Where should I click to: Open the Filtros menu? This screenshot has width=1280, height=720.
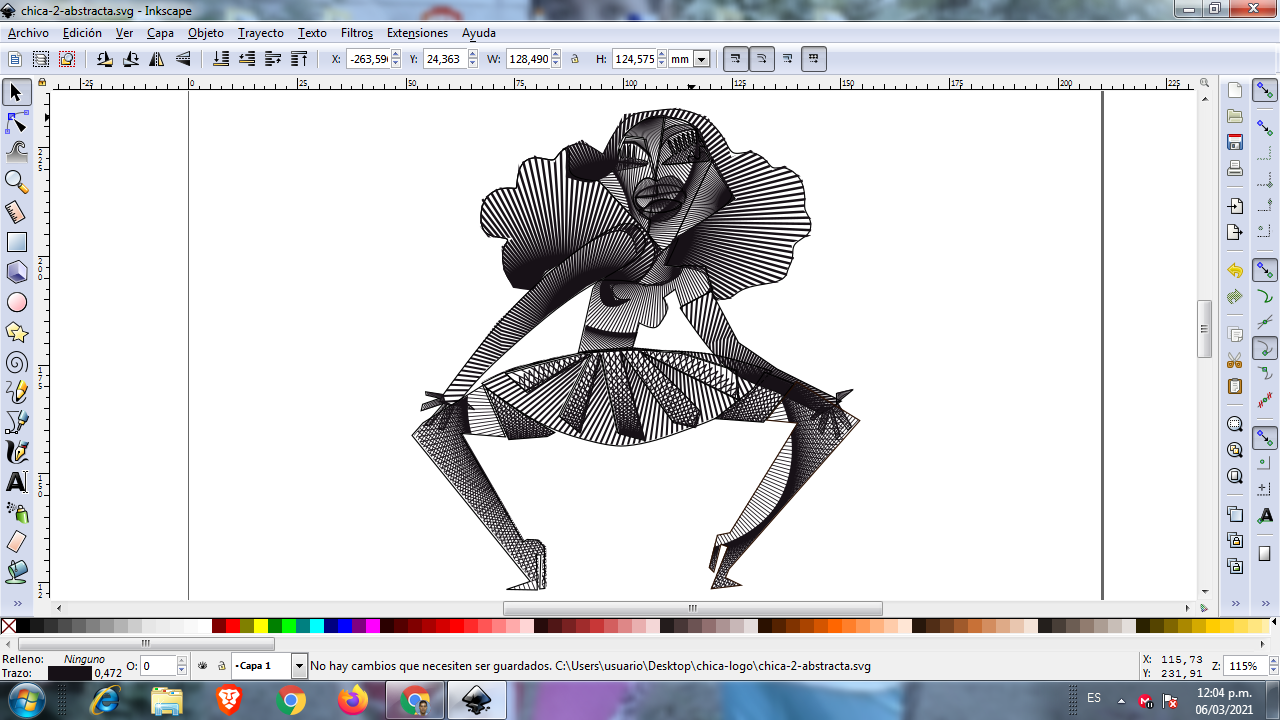(357, 33)
